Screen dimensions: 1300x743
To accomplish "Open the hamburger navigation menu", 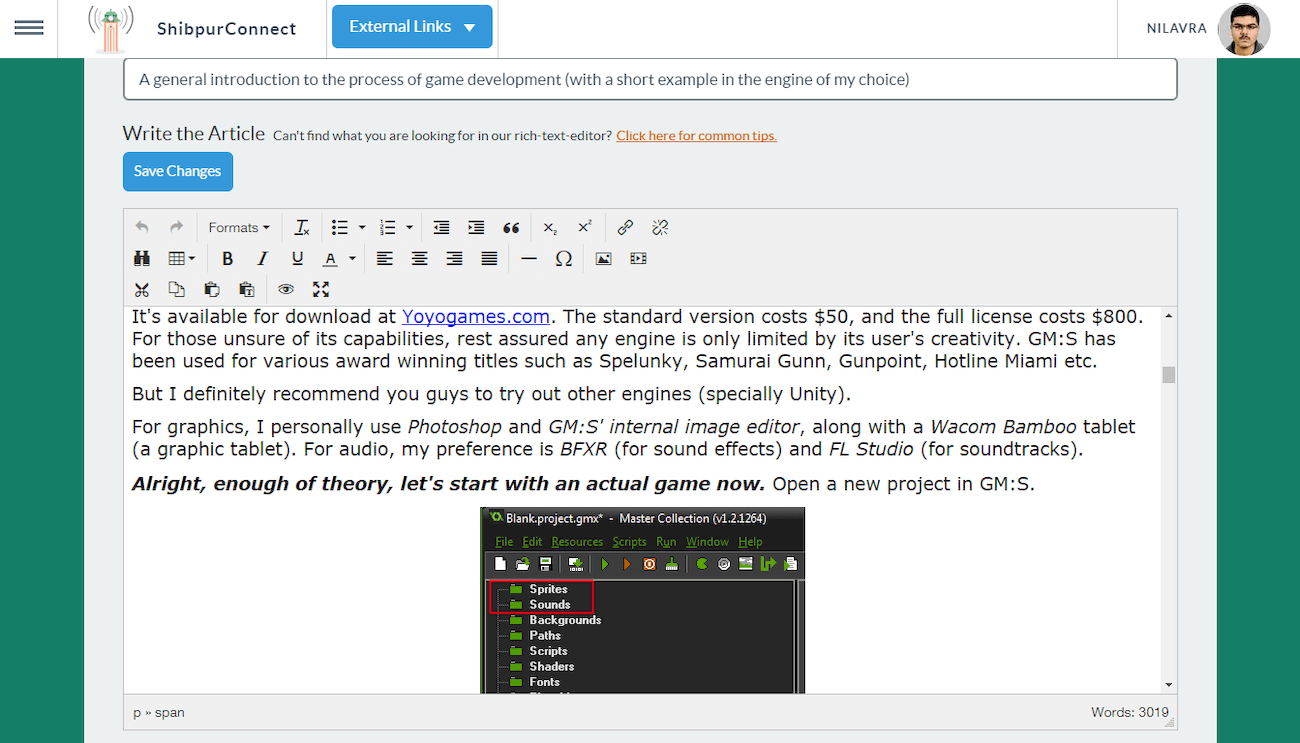I will 29,28.
